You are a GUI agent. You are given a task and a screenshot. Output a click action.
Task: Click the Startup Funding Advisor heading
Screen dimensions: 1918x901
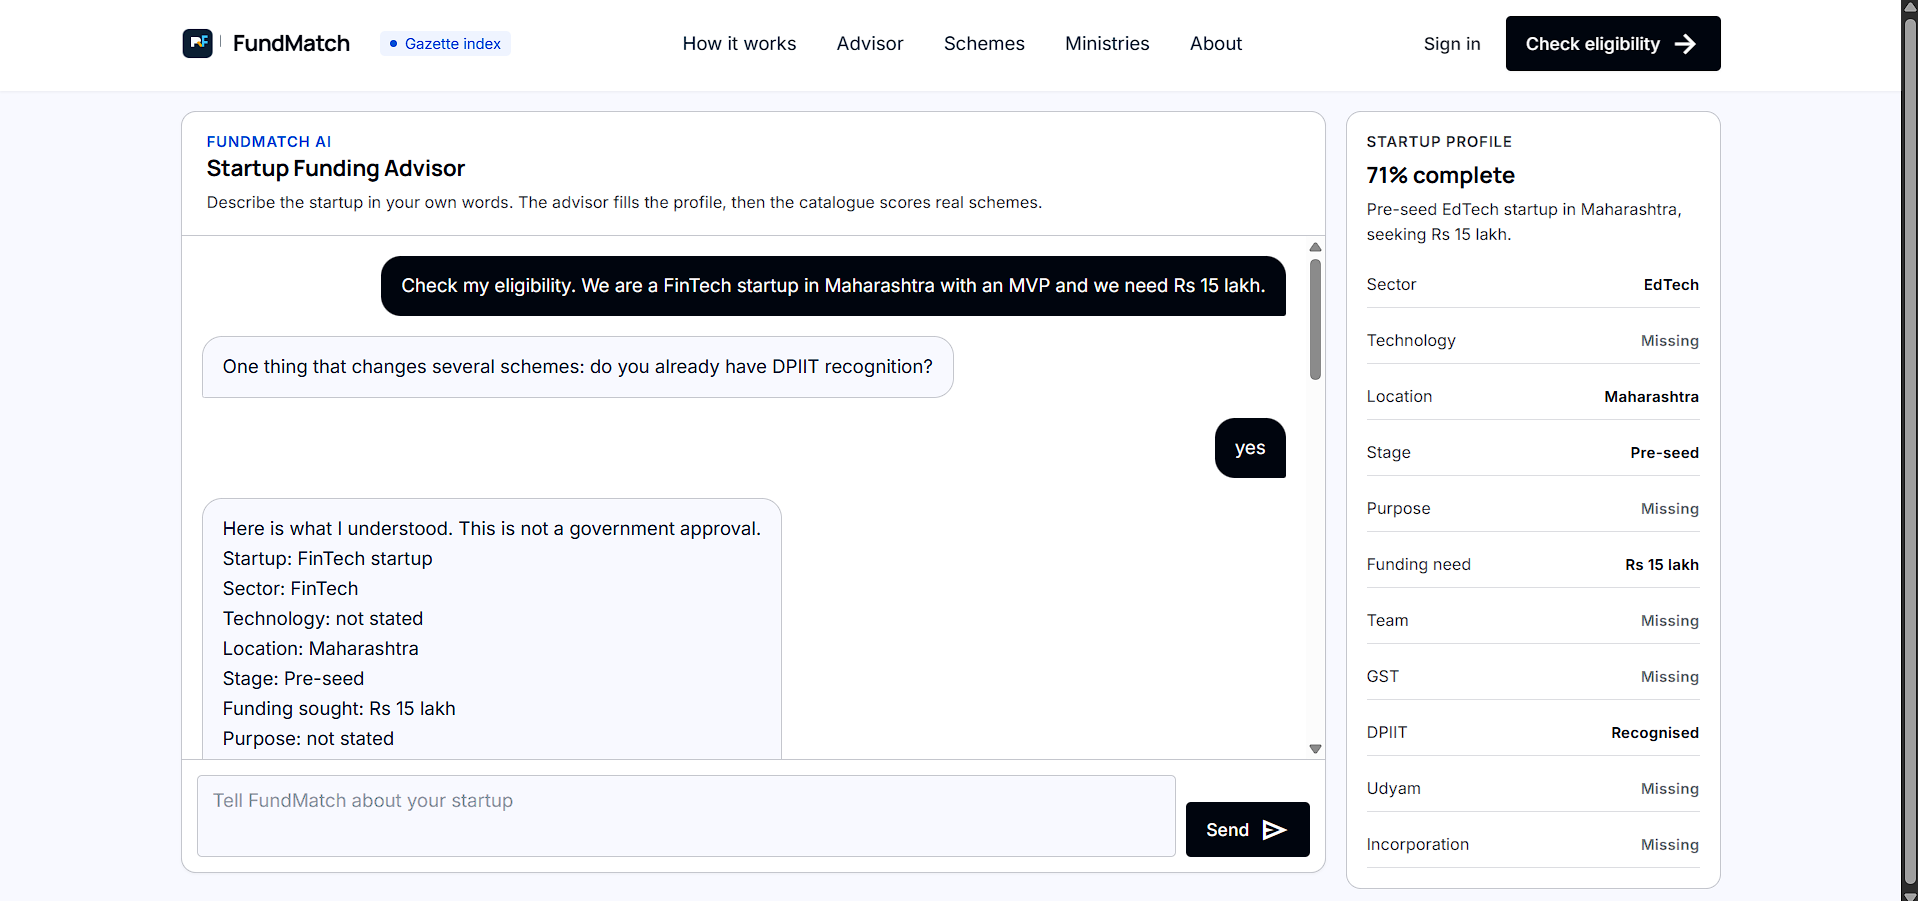click(336, 168)
